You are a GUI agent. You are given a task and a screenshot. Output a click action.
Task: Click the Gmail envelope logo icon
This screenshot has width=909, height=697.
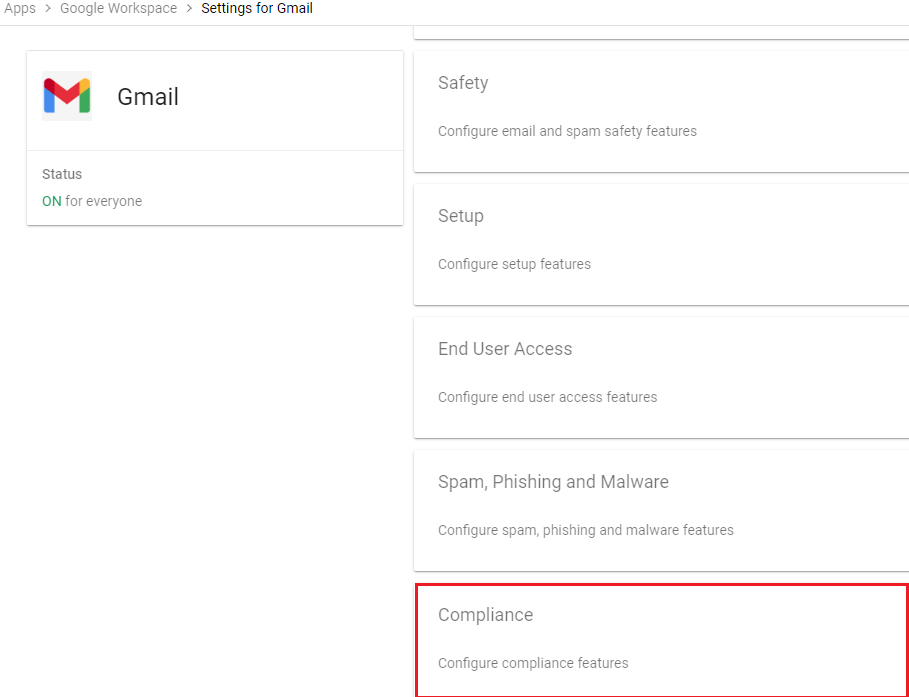[x=67, y=96]
